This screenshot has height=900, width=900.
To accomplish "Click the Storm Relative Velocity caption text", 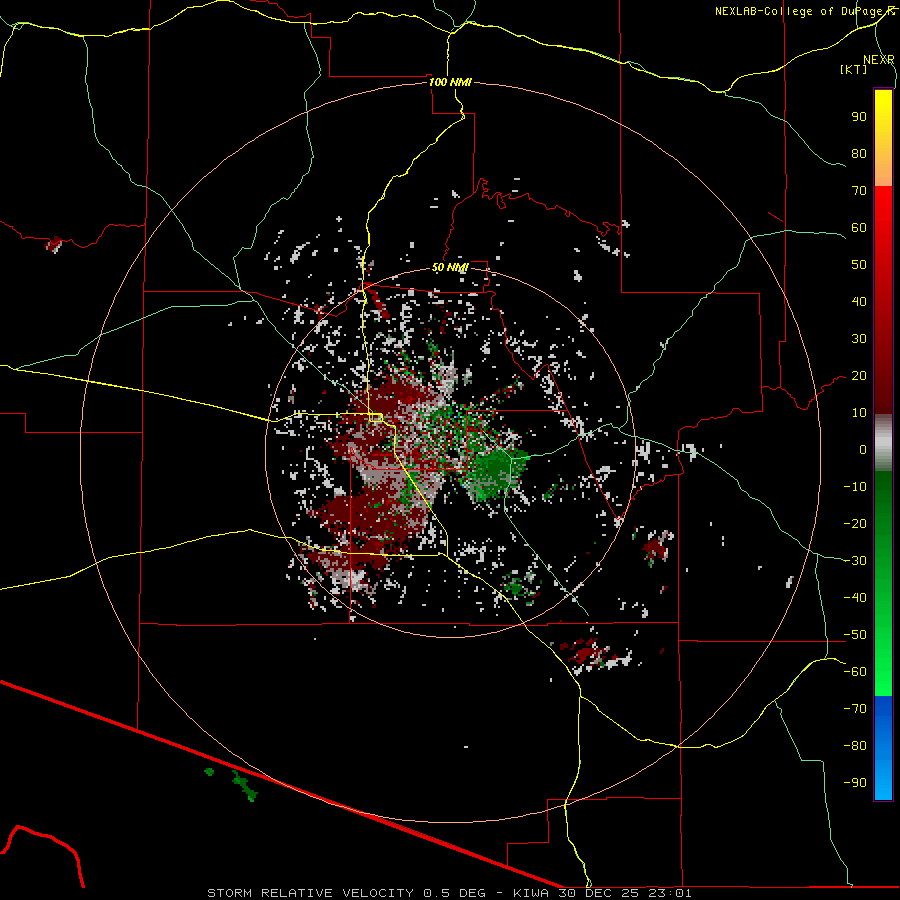I will [449, 893].
